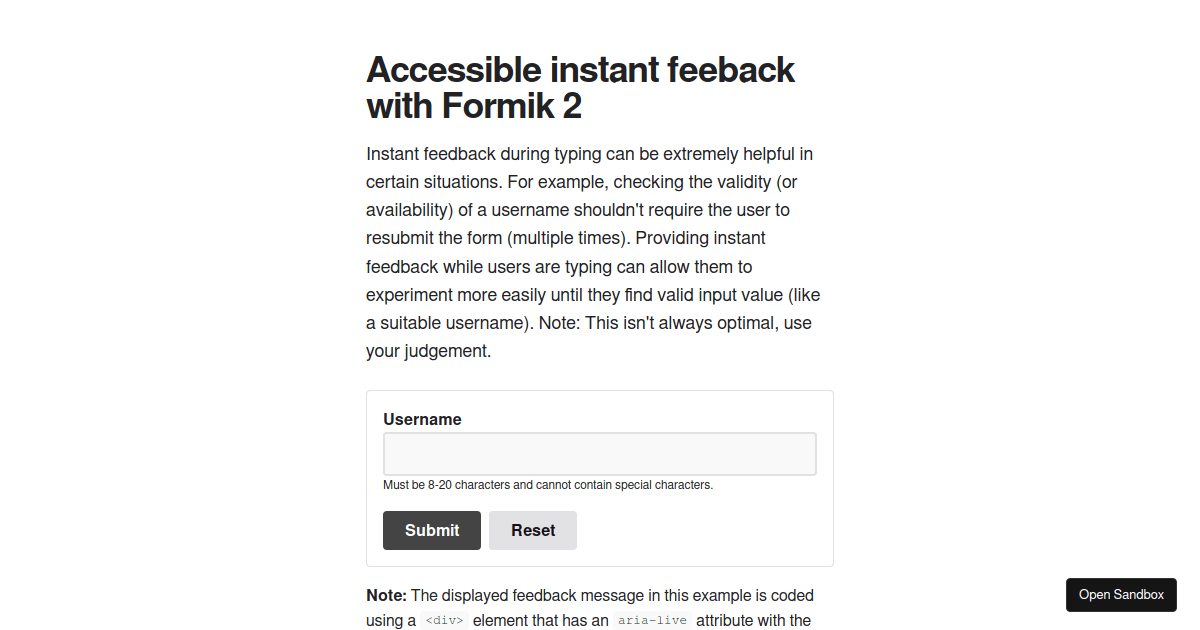Viewport: 1200px width, 630px height.
Task: Click 'with Formik 2' in the heading
Action: [x=474, y=105]
